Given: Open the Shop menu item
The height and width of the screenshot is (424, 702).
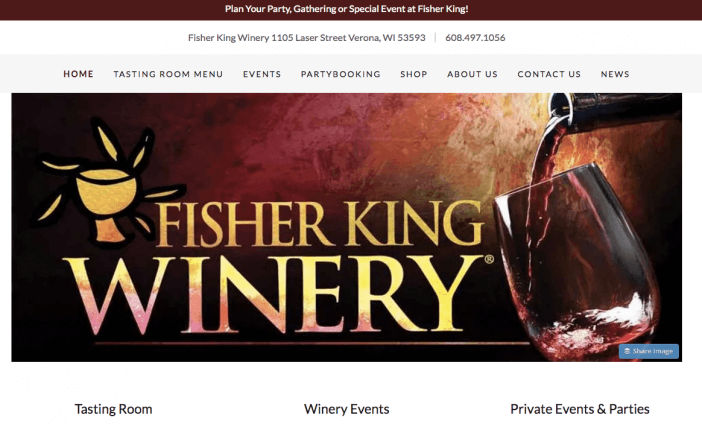Looking at the screenshot, I should 414,74.
